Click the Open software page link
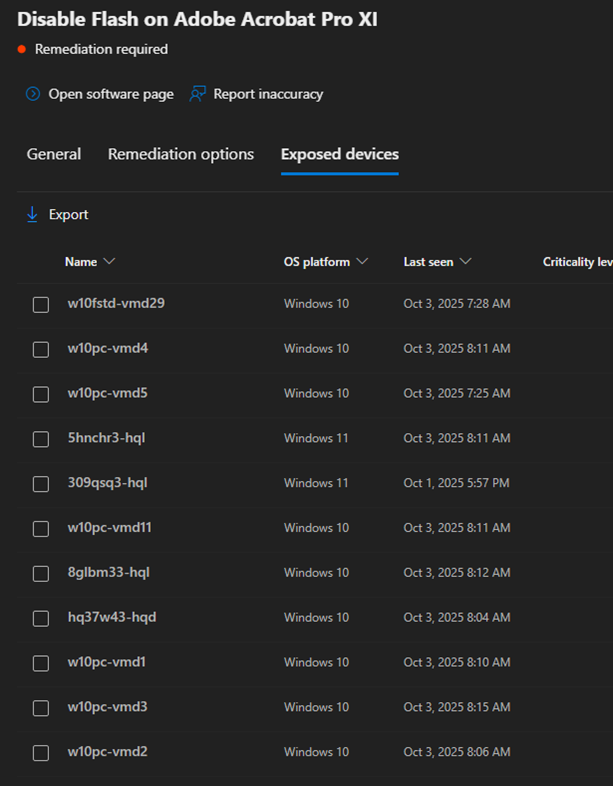This screenshot has height=786, width=613. [x=111, y=94]
